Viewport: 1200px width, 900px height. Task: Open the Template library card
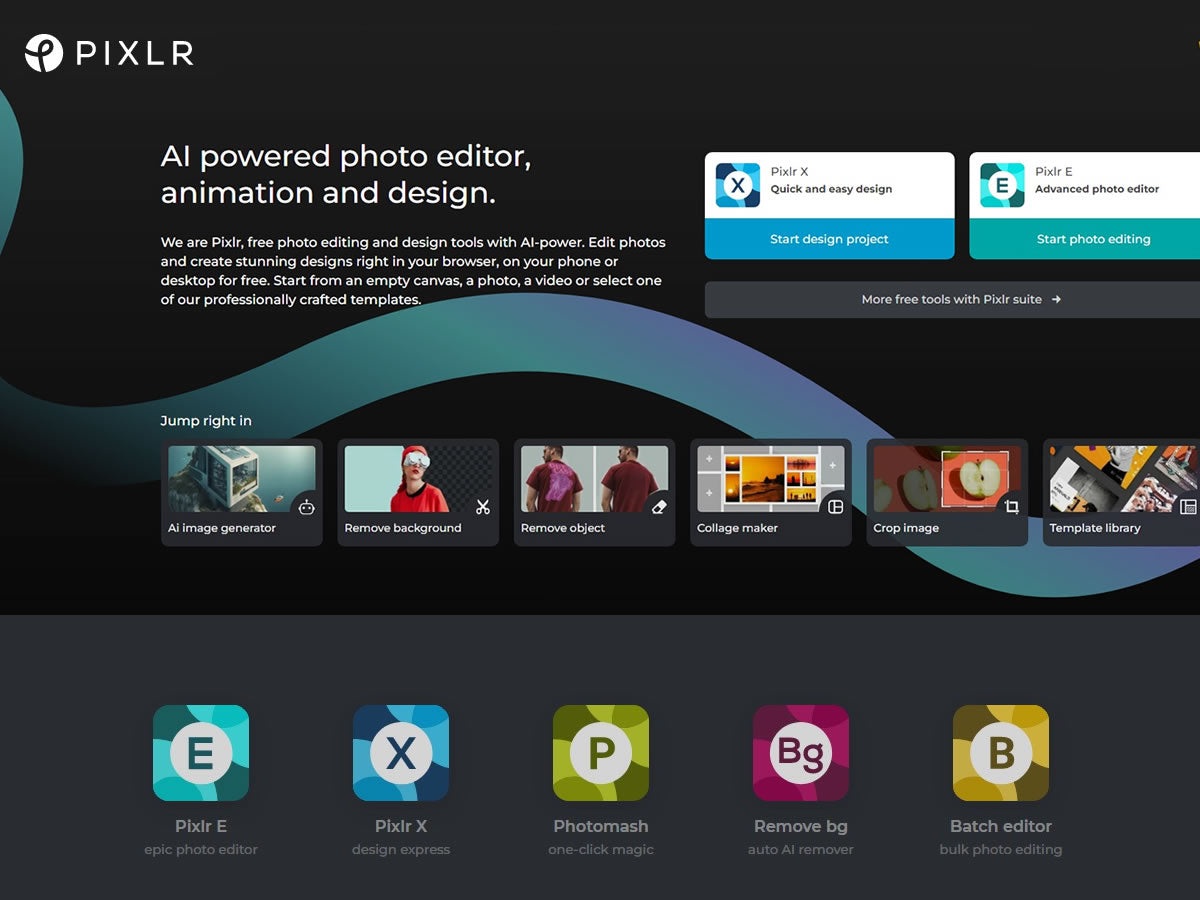click(1120, 492)
